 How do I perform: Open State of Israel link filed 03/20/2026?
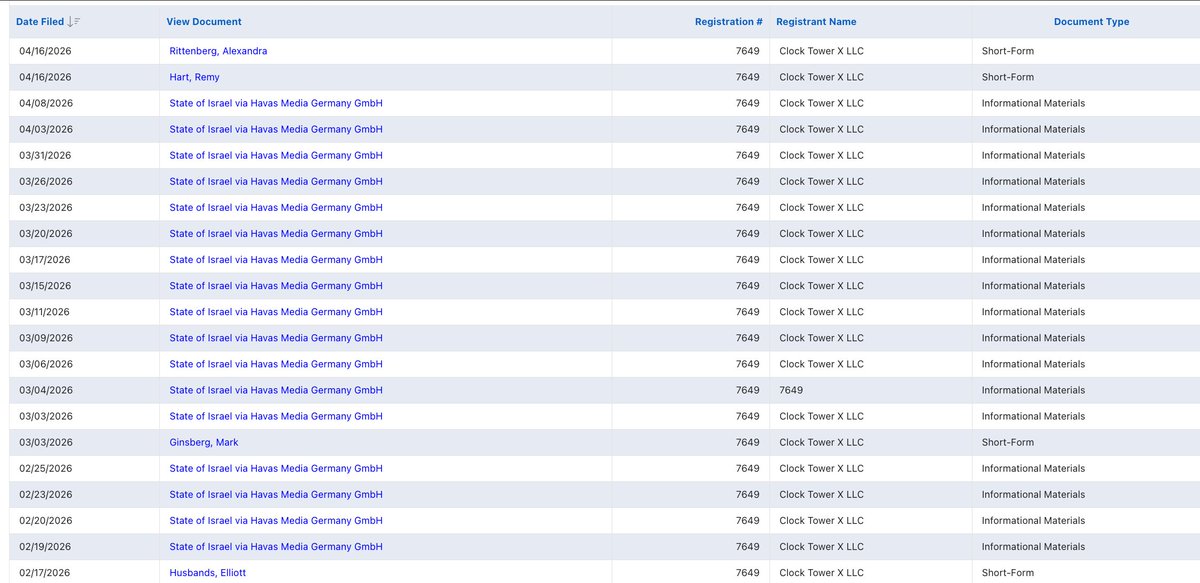coord(276,233)
